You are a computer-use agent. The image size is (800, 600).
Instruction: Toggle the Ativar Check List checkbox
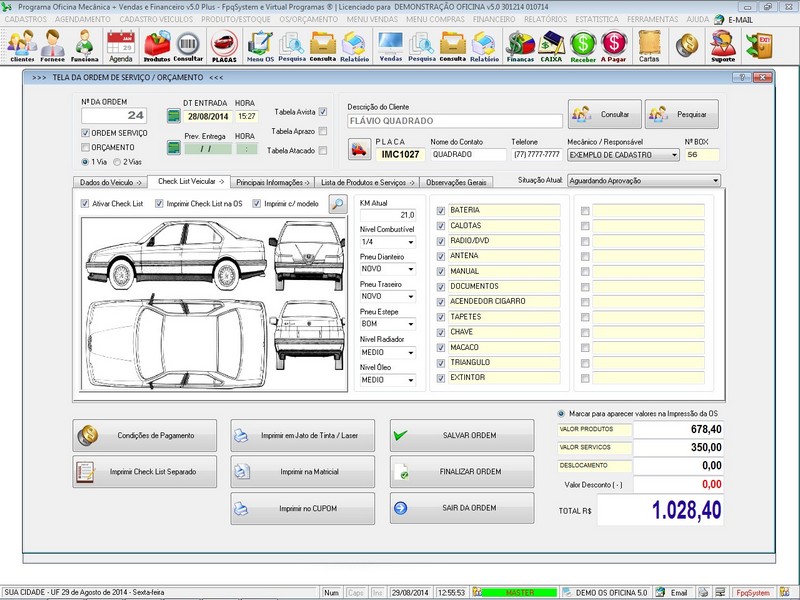(x=85, y=204)
